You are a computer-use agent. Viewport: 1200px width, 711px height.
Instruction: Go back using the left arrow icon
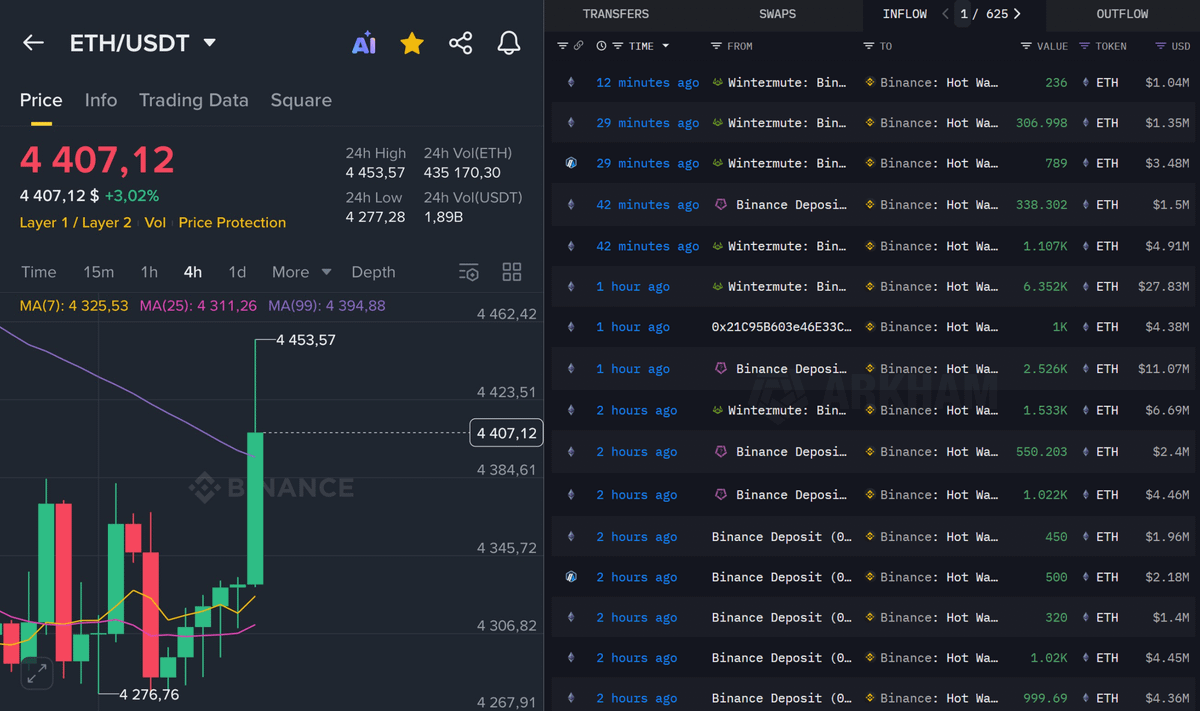pos(33,43)
